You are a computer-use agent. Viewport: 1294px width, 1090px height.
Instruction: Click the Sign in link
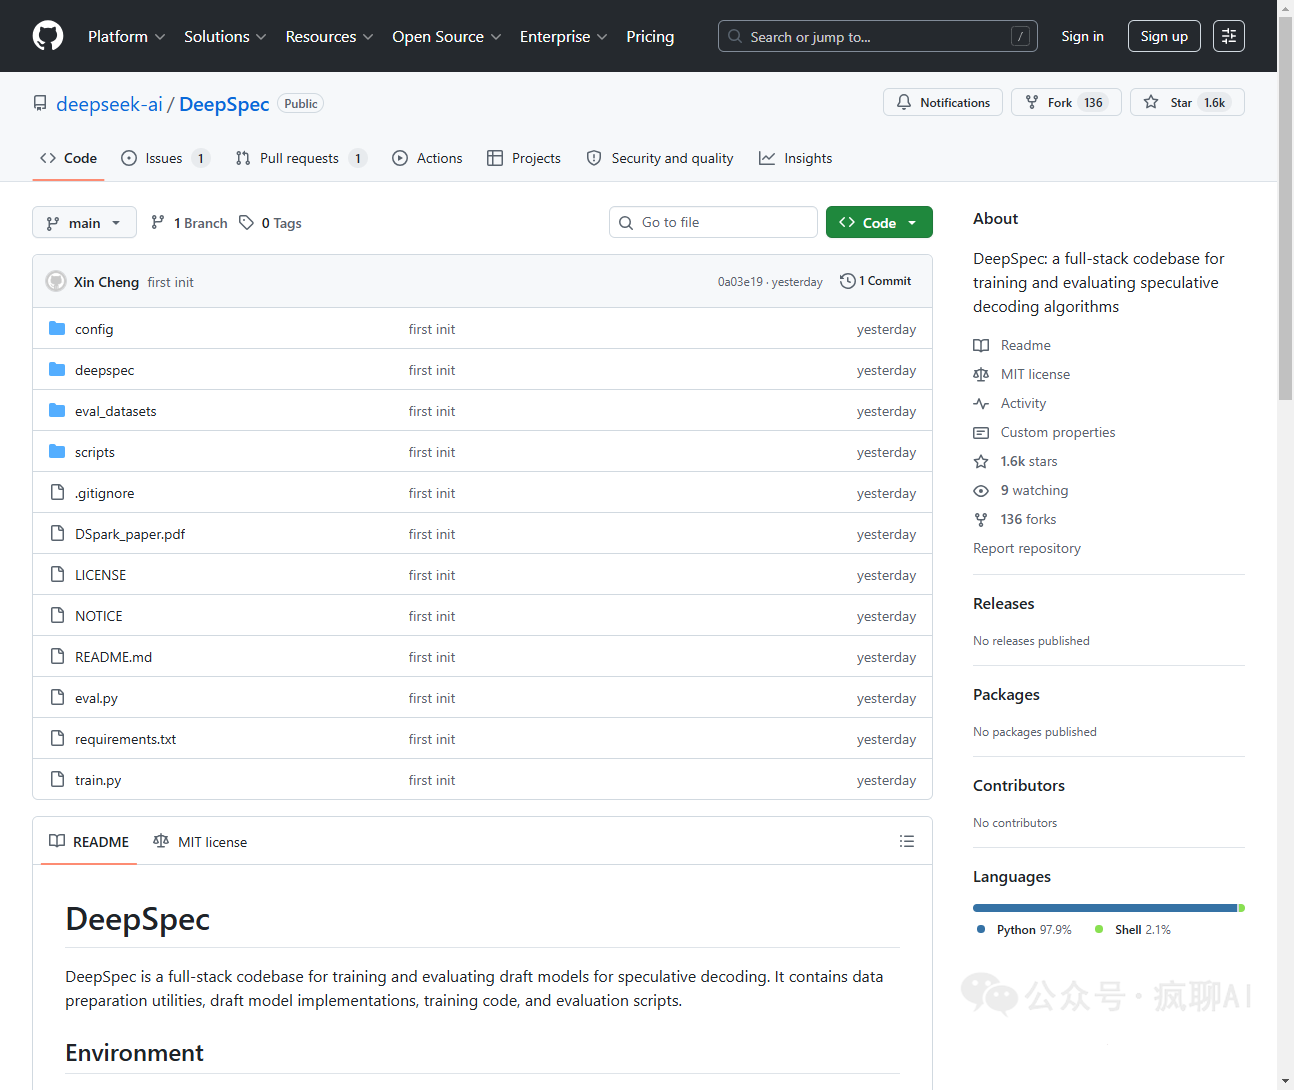click(x=1083, y=36)
